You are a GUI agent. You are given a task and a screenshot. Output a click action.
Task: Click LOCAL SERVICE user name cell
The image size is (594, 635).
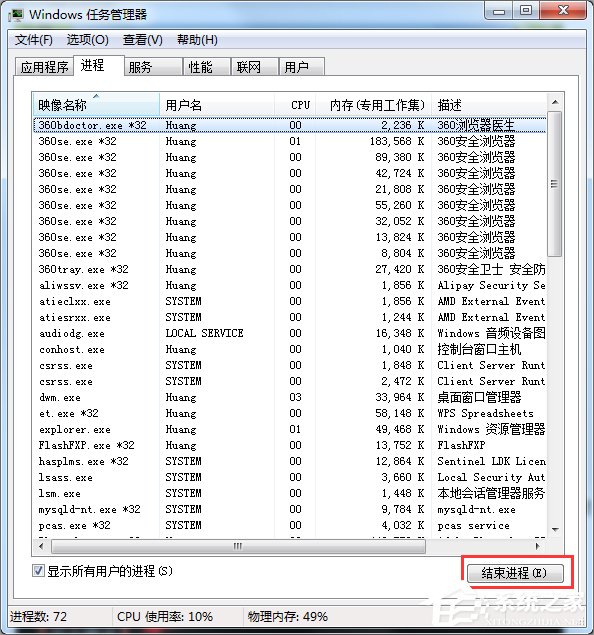coord(204,333)
